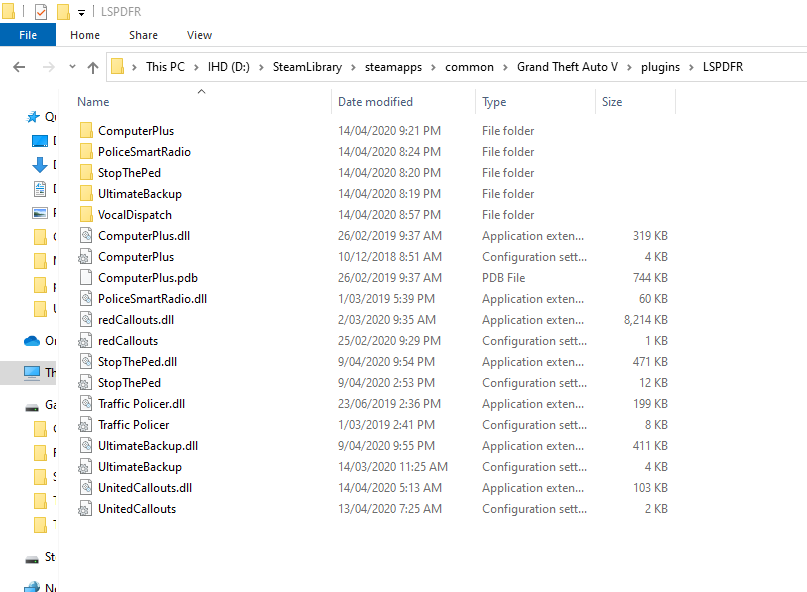Select the ComputerPlus.dll file icon
Viewport: 807px width, 592px height.
86,235
